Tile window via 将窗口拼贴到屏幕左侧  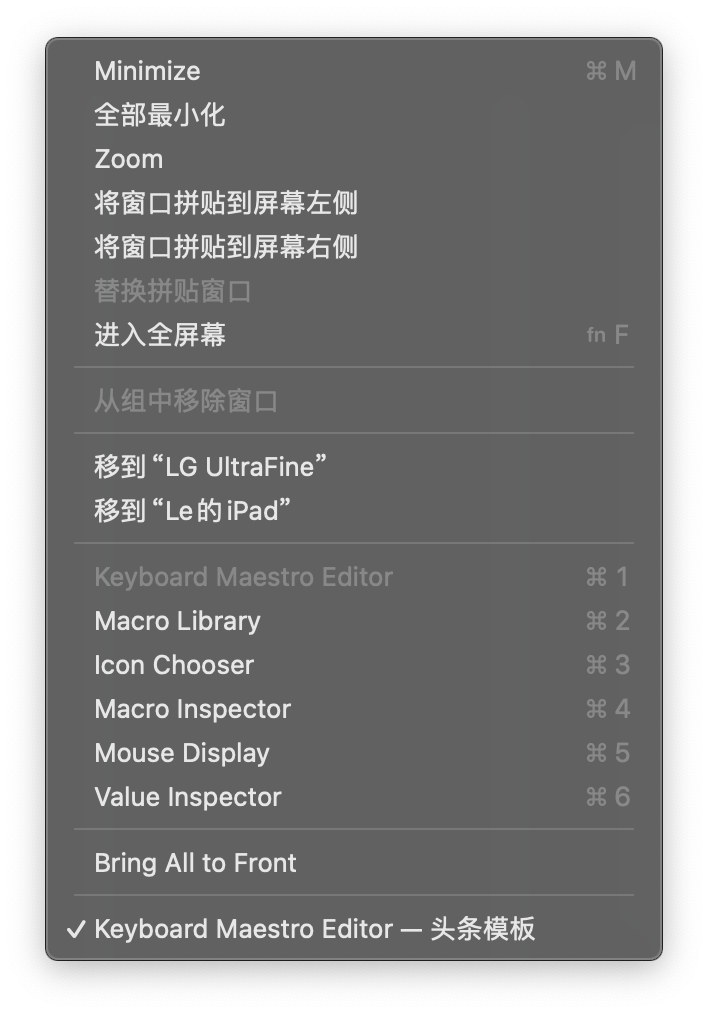coord(226,203)
